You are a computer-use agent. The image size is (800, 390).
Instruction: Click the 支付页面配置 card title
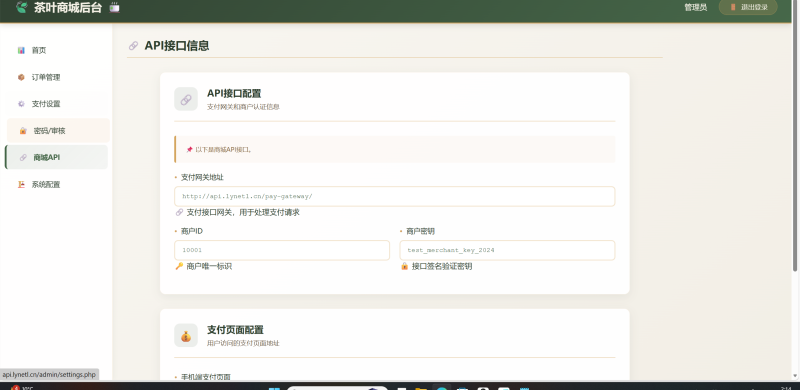(x=235, y=330)
